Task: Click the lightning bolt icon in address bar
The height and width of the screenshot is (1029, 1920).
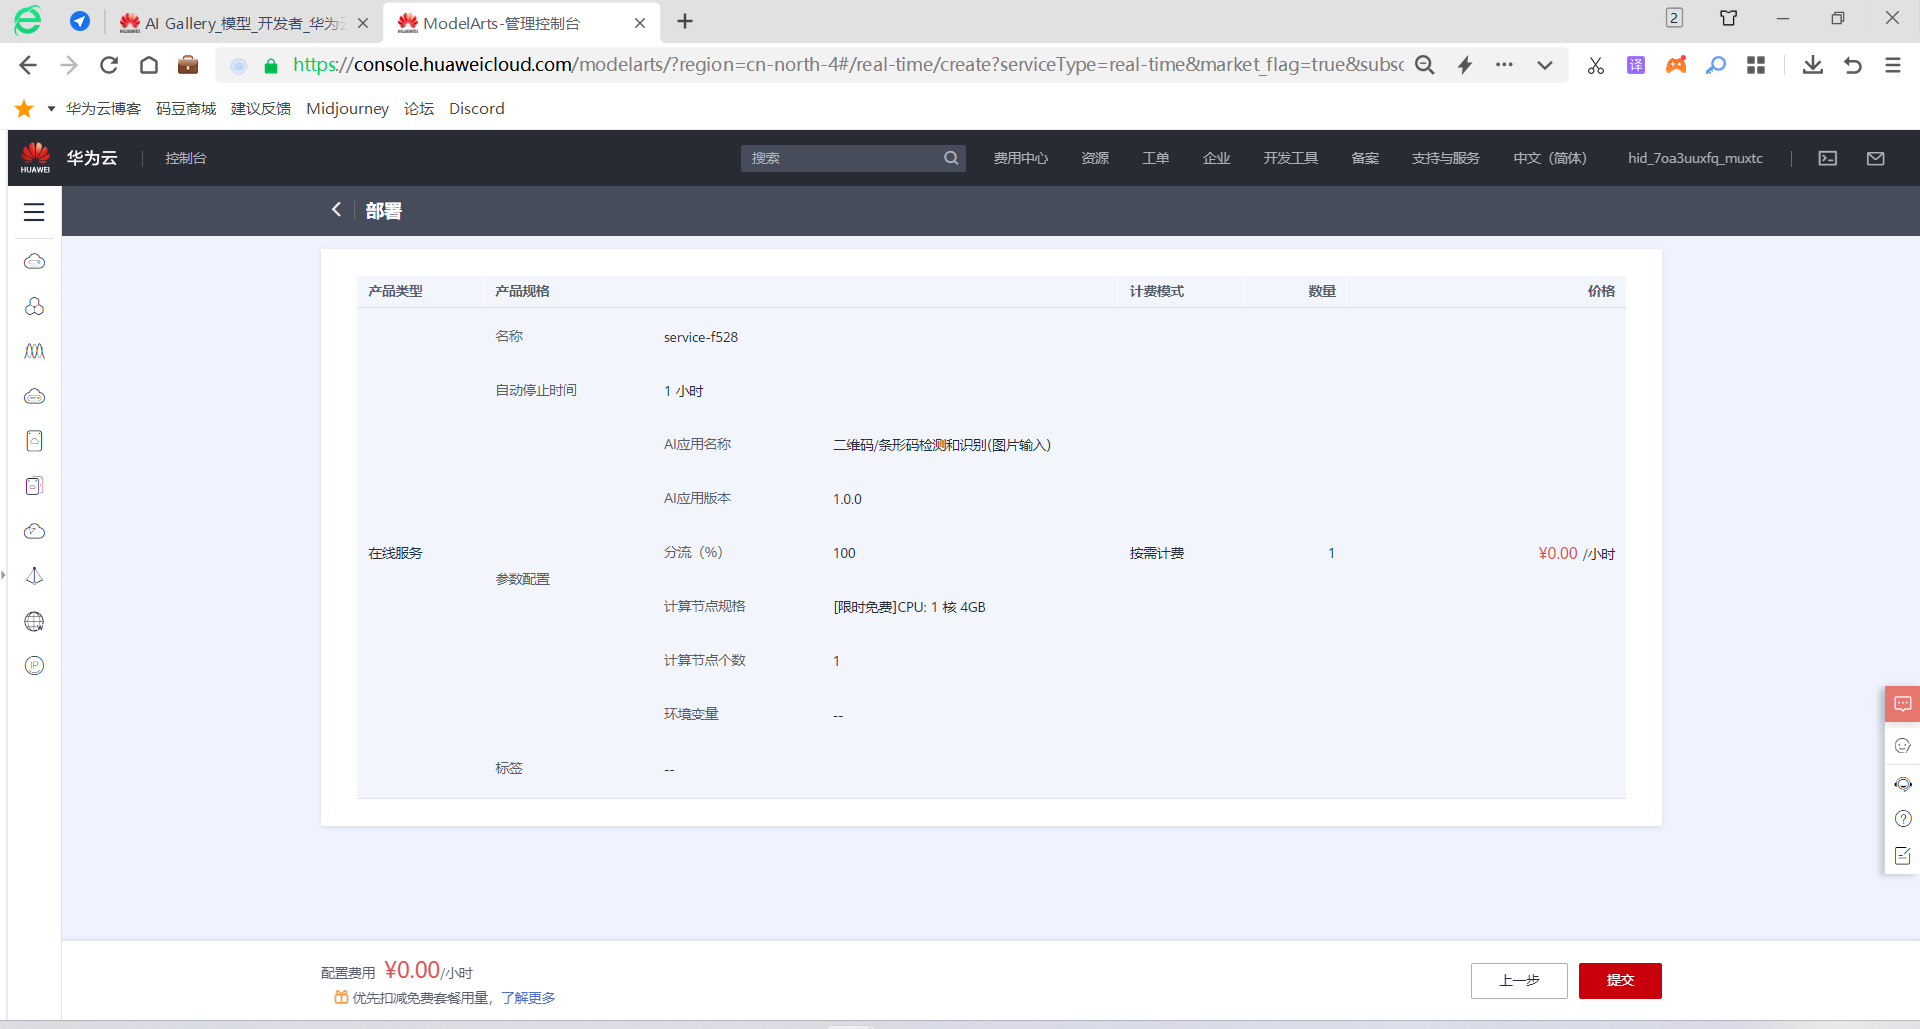Action: click(1465, 65)
